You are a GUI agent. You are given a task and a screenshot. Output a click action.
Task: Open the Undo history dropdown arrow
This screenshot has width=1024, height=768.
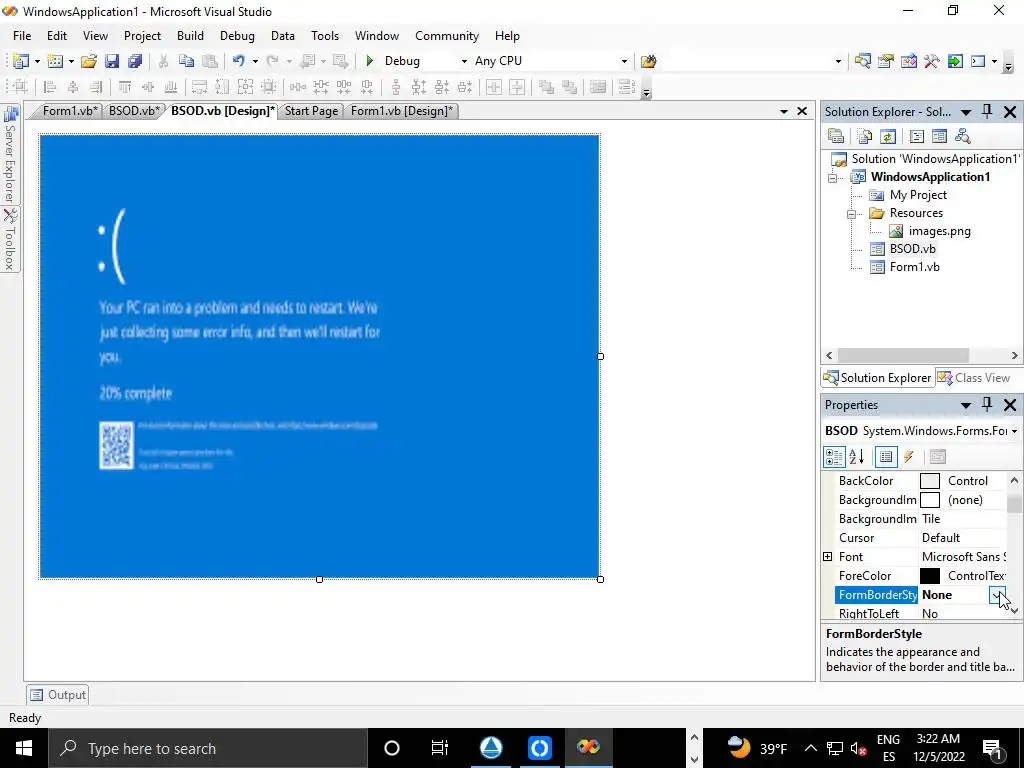(255, 61)
